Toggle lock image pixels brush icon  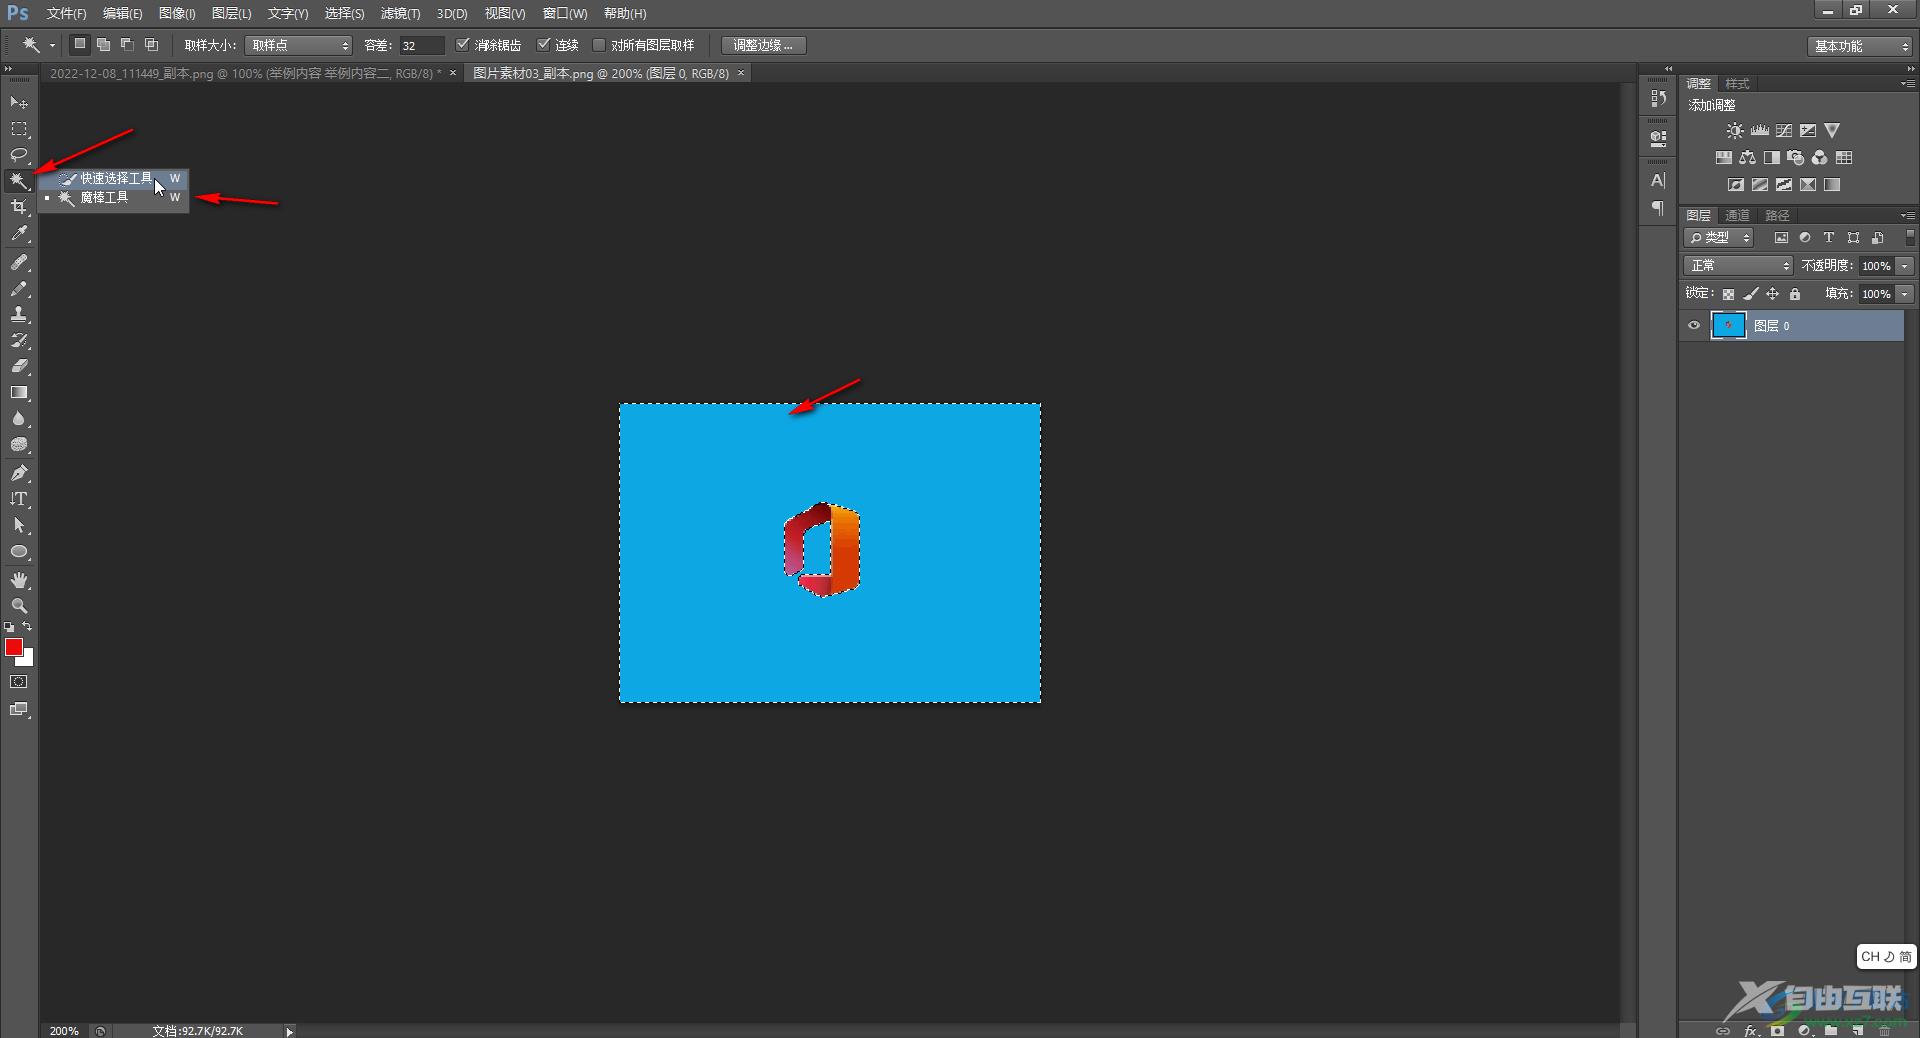(1751, 294)
